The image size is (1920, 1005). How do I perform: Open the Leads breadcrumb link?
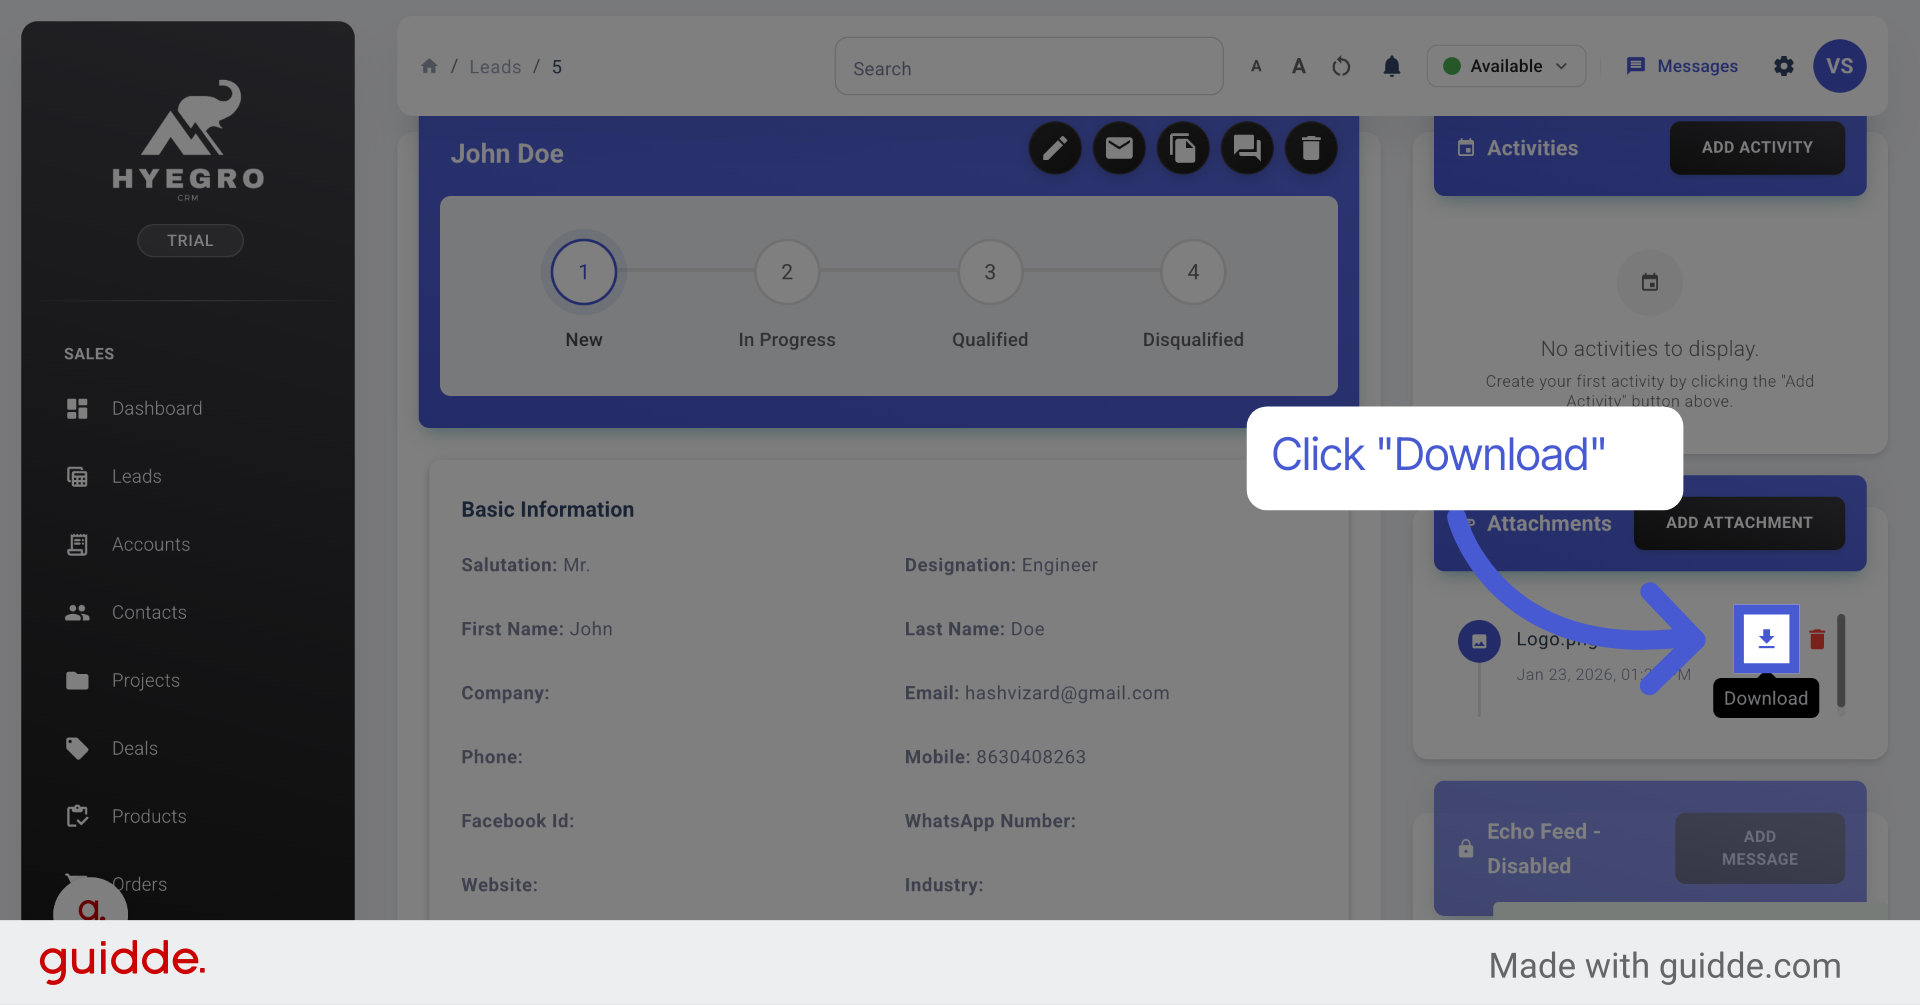pyautogui.click(x=494, y=66)
